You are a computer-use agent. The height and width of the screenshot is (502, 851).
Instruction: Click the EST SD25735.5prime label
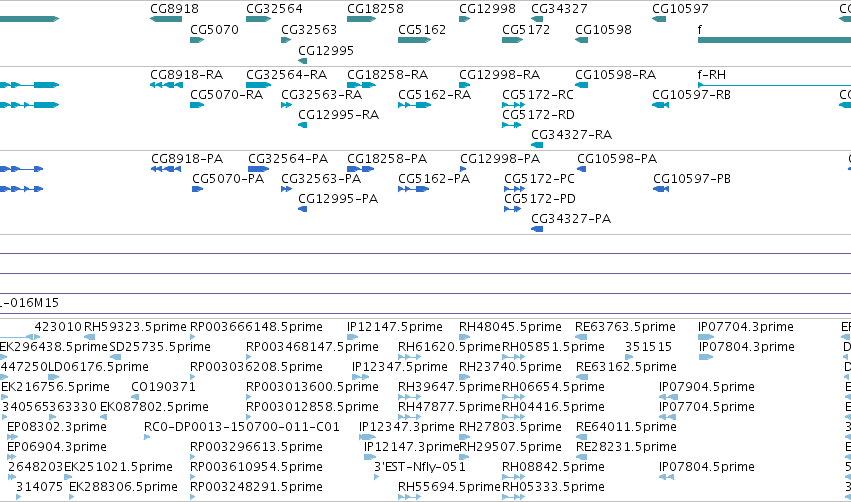point(160,347)
